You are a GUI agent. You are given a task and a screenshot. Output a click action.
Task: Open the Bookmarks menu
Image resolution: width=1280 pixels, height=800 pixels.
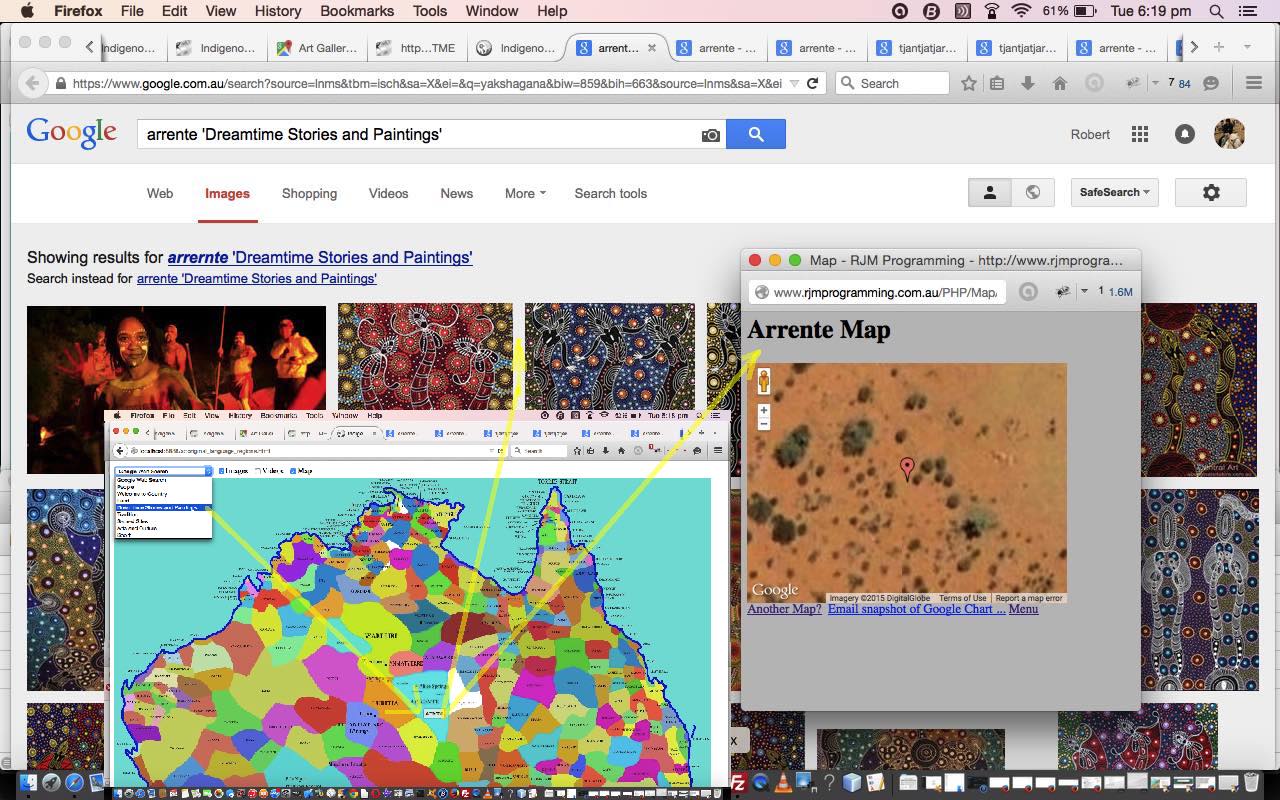click(x=356, y=11)
